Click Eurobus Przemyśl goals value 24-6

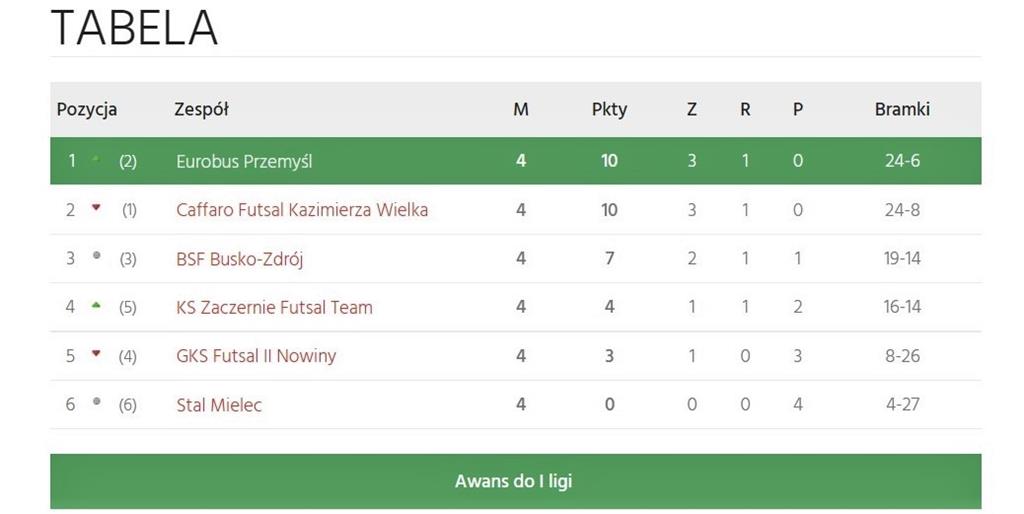(902, 161)
